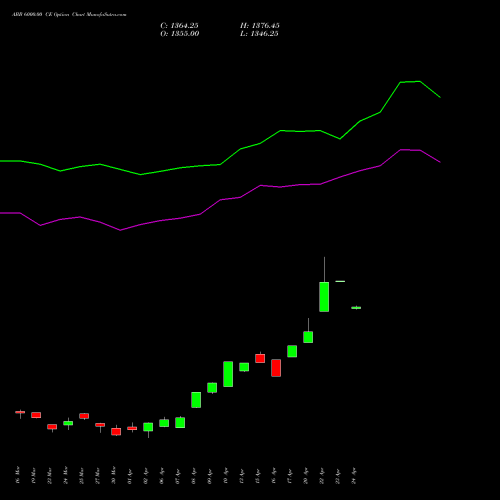Select the 24 Mar date label
This screenshot has height=500, width=500.
[x=66, y=475]
